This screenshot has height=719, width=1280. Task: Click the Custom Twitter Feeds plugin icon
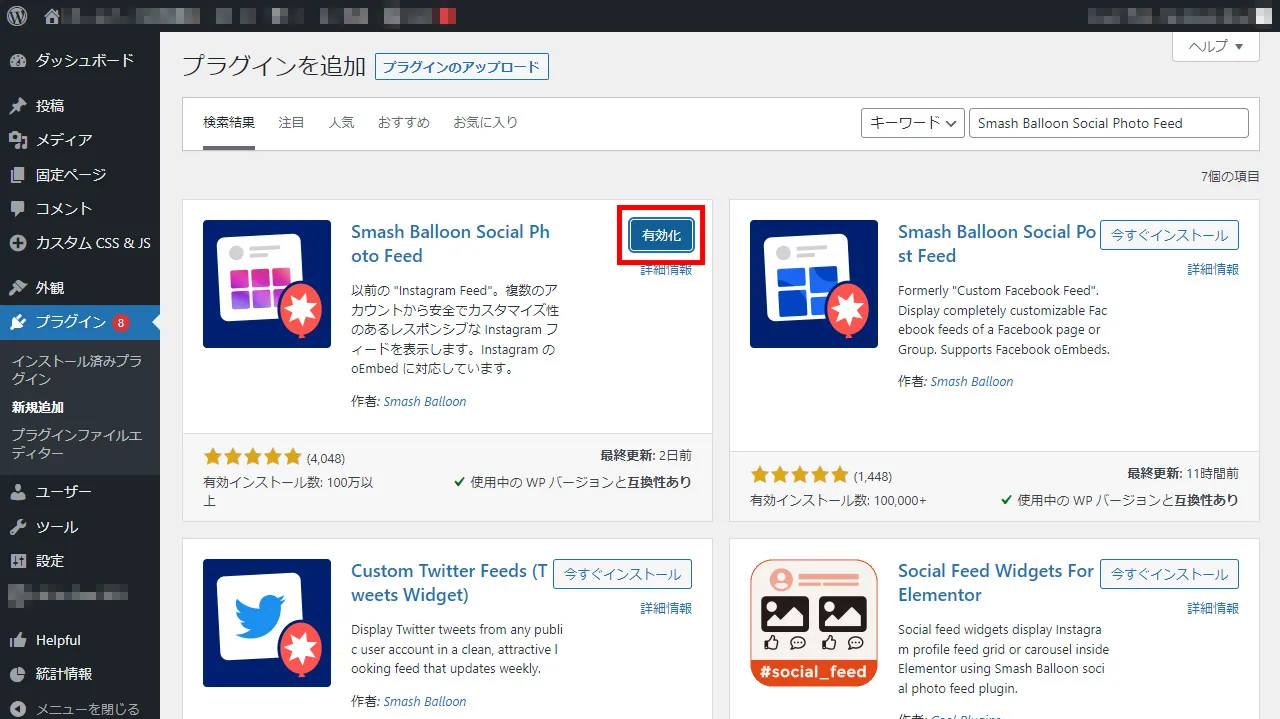266,623
